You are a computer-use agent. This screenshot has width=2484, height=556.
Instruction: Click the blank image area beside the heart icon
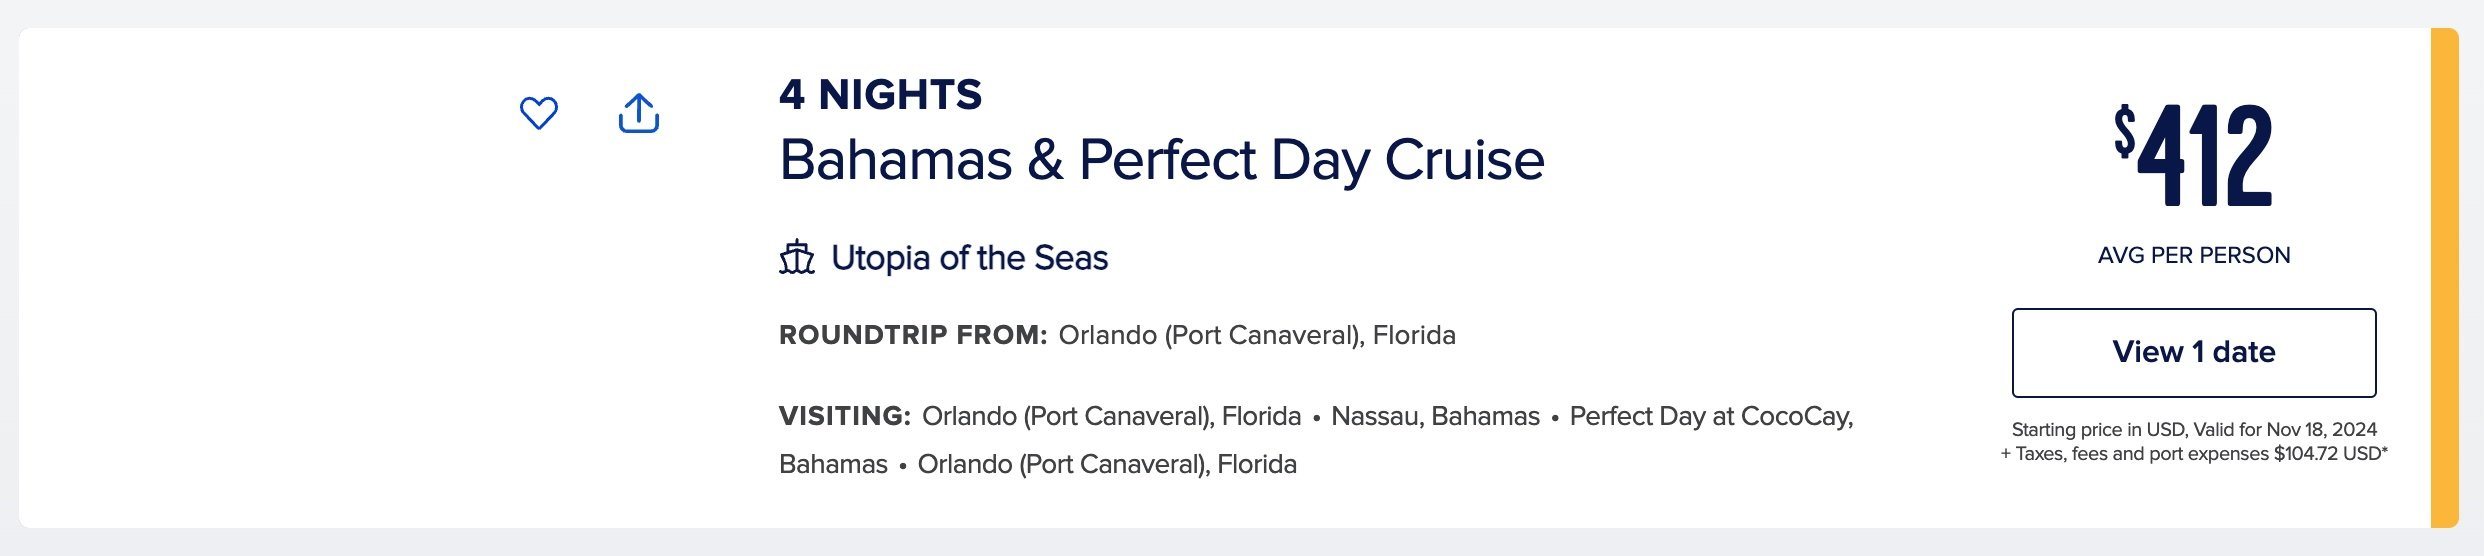[x=260, y=278]
